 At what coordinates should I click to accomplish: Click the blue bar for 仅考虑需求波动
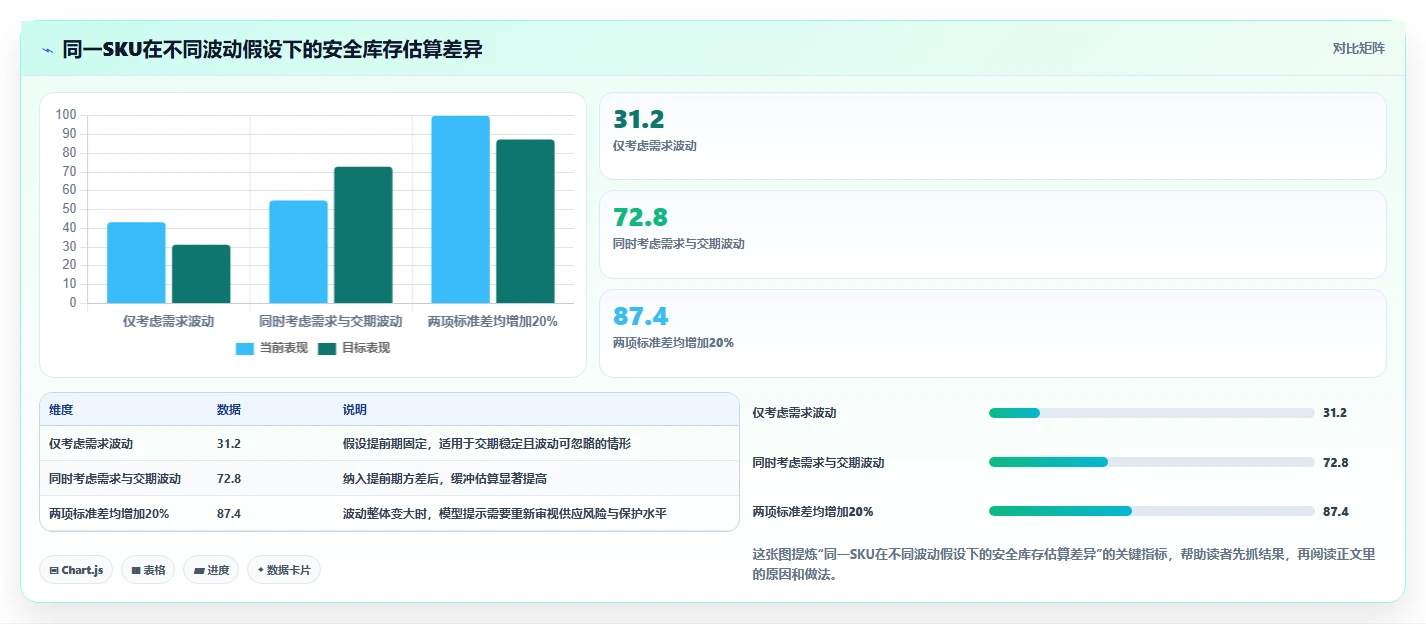tap(136, 263)
